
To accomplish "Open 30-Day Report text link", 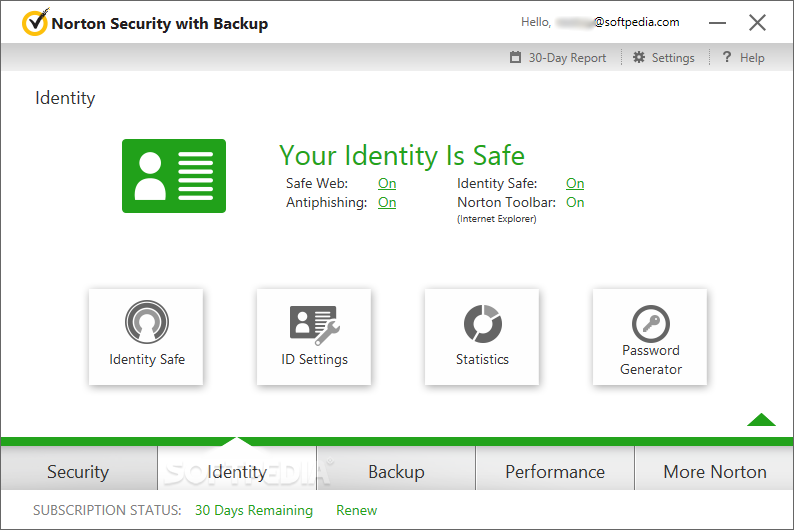I will tap(567, 58).
